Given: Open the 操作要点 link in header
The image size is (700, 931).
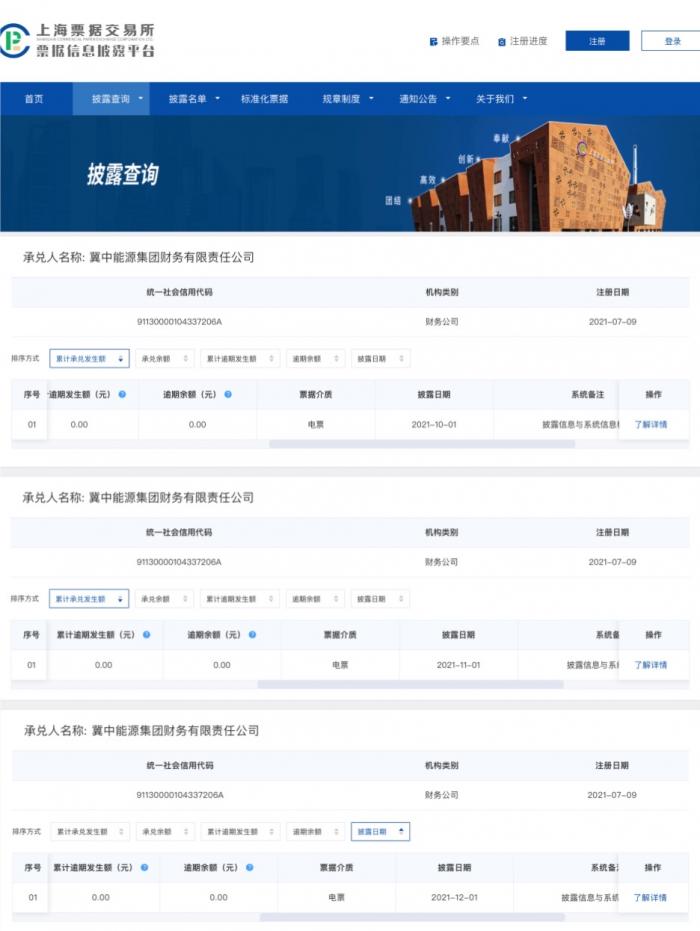Looking at the screenshot, I should [x=460, y=41].
